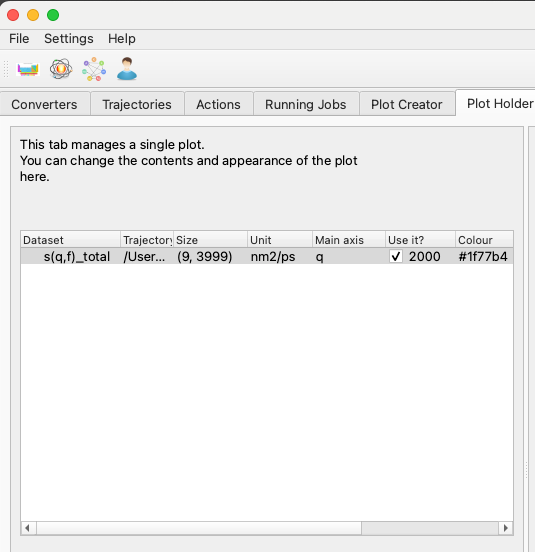Click the horizontal scrollbar thumb
Screen dimensions: 535x552
pos(199,528)
